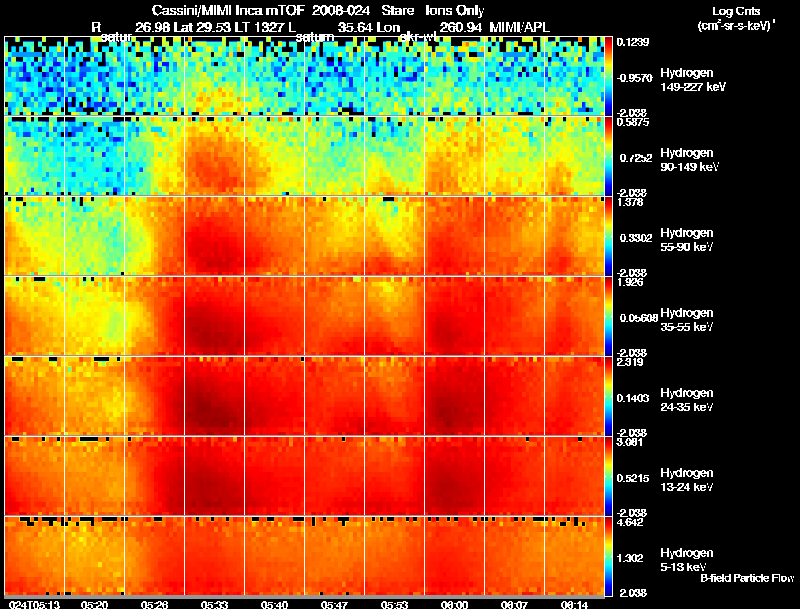The width and height of the screenshot is (800, 609).
Task: Select the 24-35 keV image panel at 05:33
Action: [214, 396]
